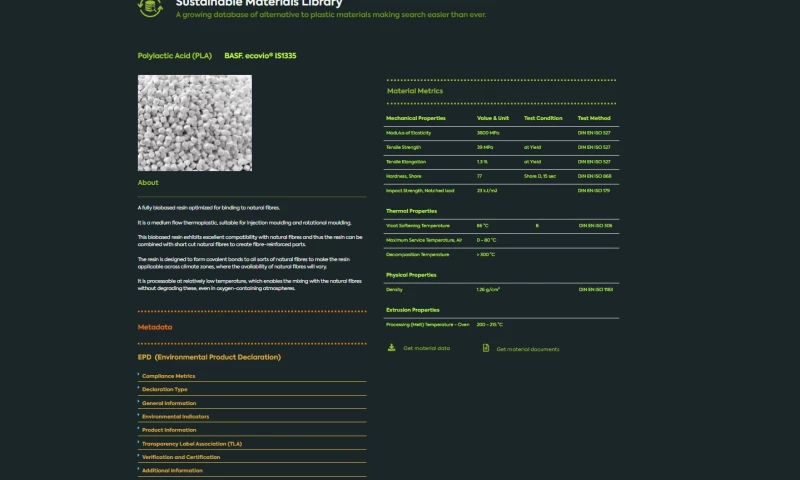This screenshot has height=480, width=800.
Task: Click the 200 - 215 °C value
Action: [490, 324]
